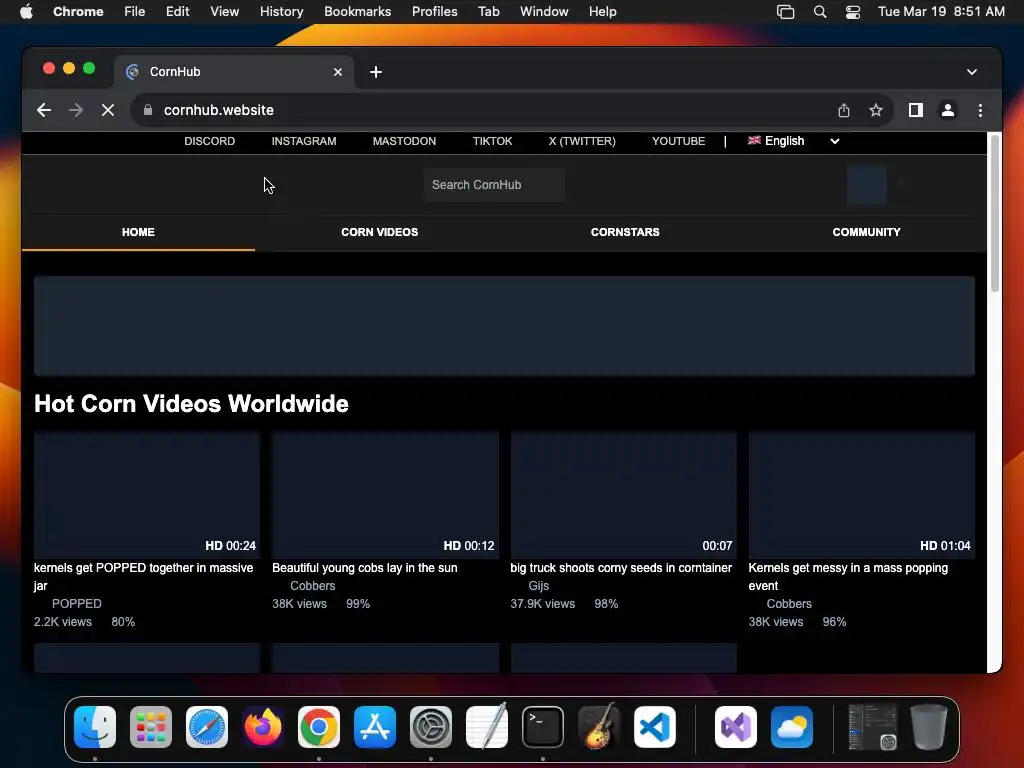Follow the DISCORD link
This screenshot has width=1024, height=768.
(210, 141)
